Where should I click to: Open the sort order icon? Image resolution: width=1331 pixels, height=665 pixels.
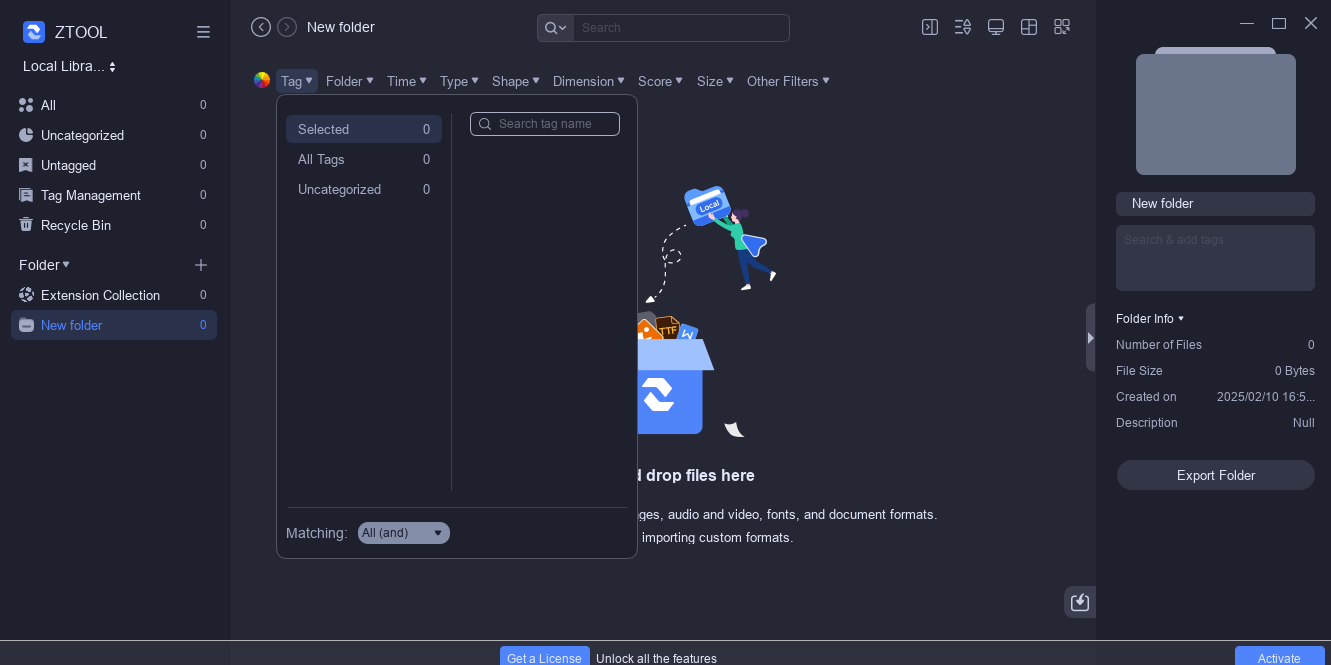click(963, 27)
